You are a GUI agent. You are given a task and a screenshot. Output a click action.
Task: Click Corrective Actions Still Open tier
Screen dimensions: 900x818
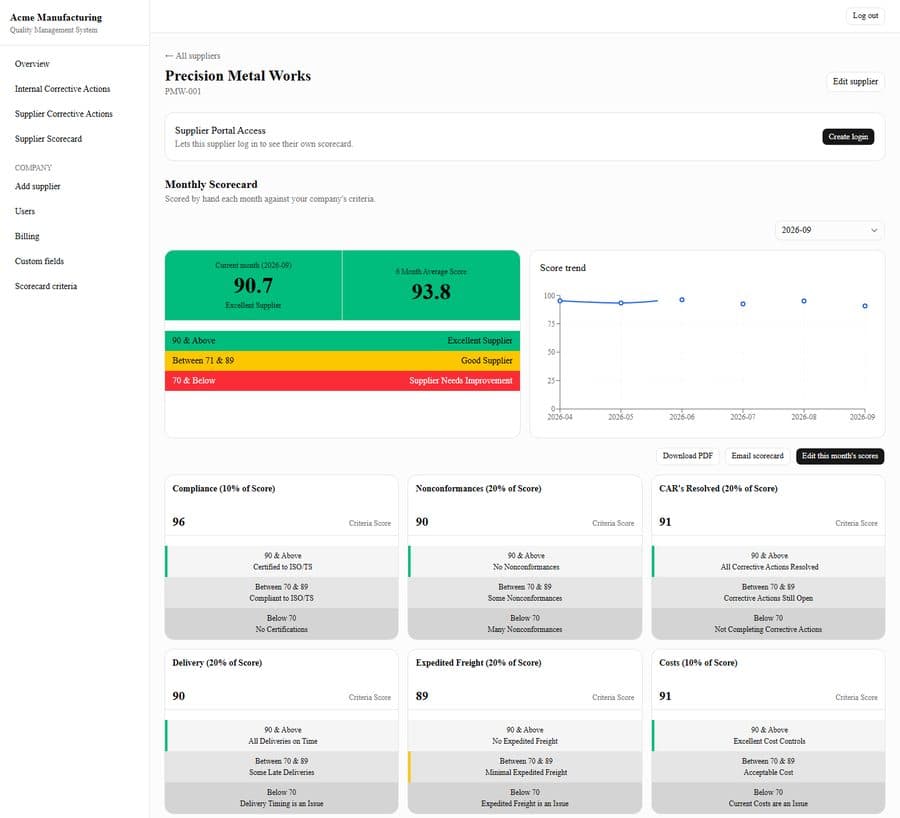pos(768,592)
